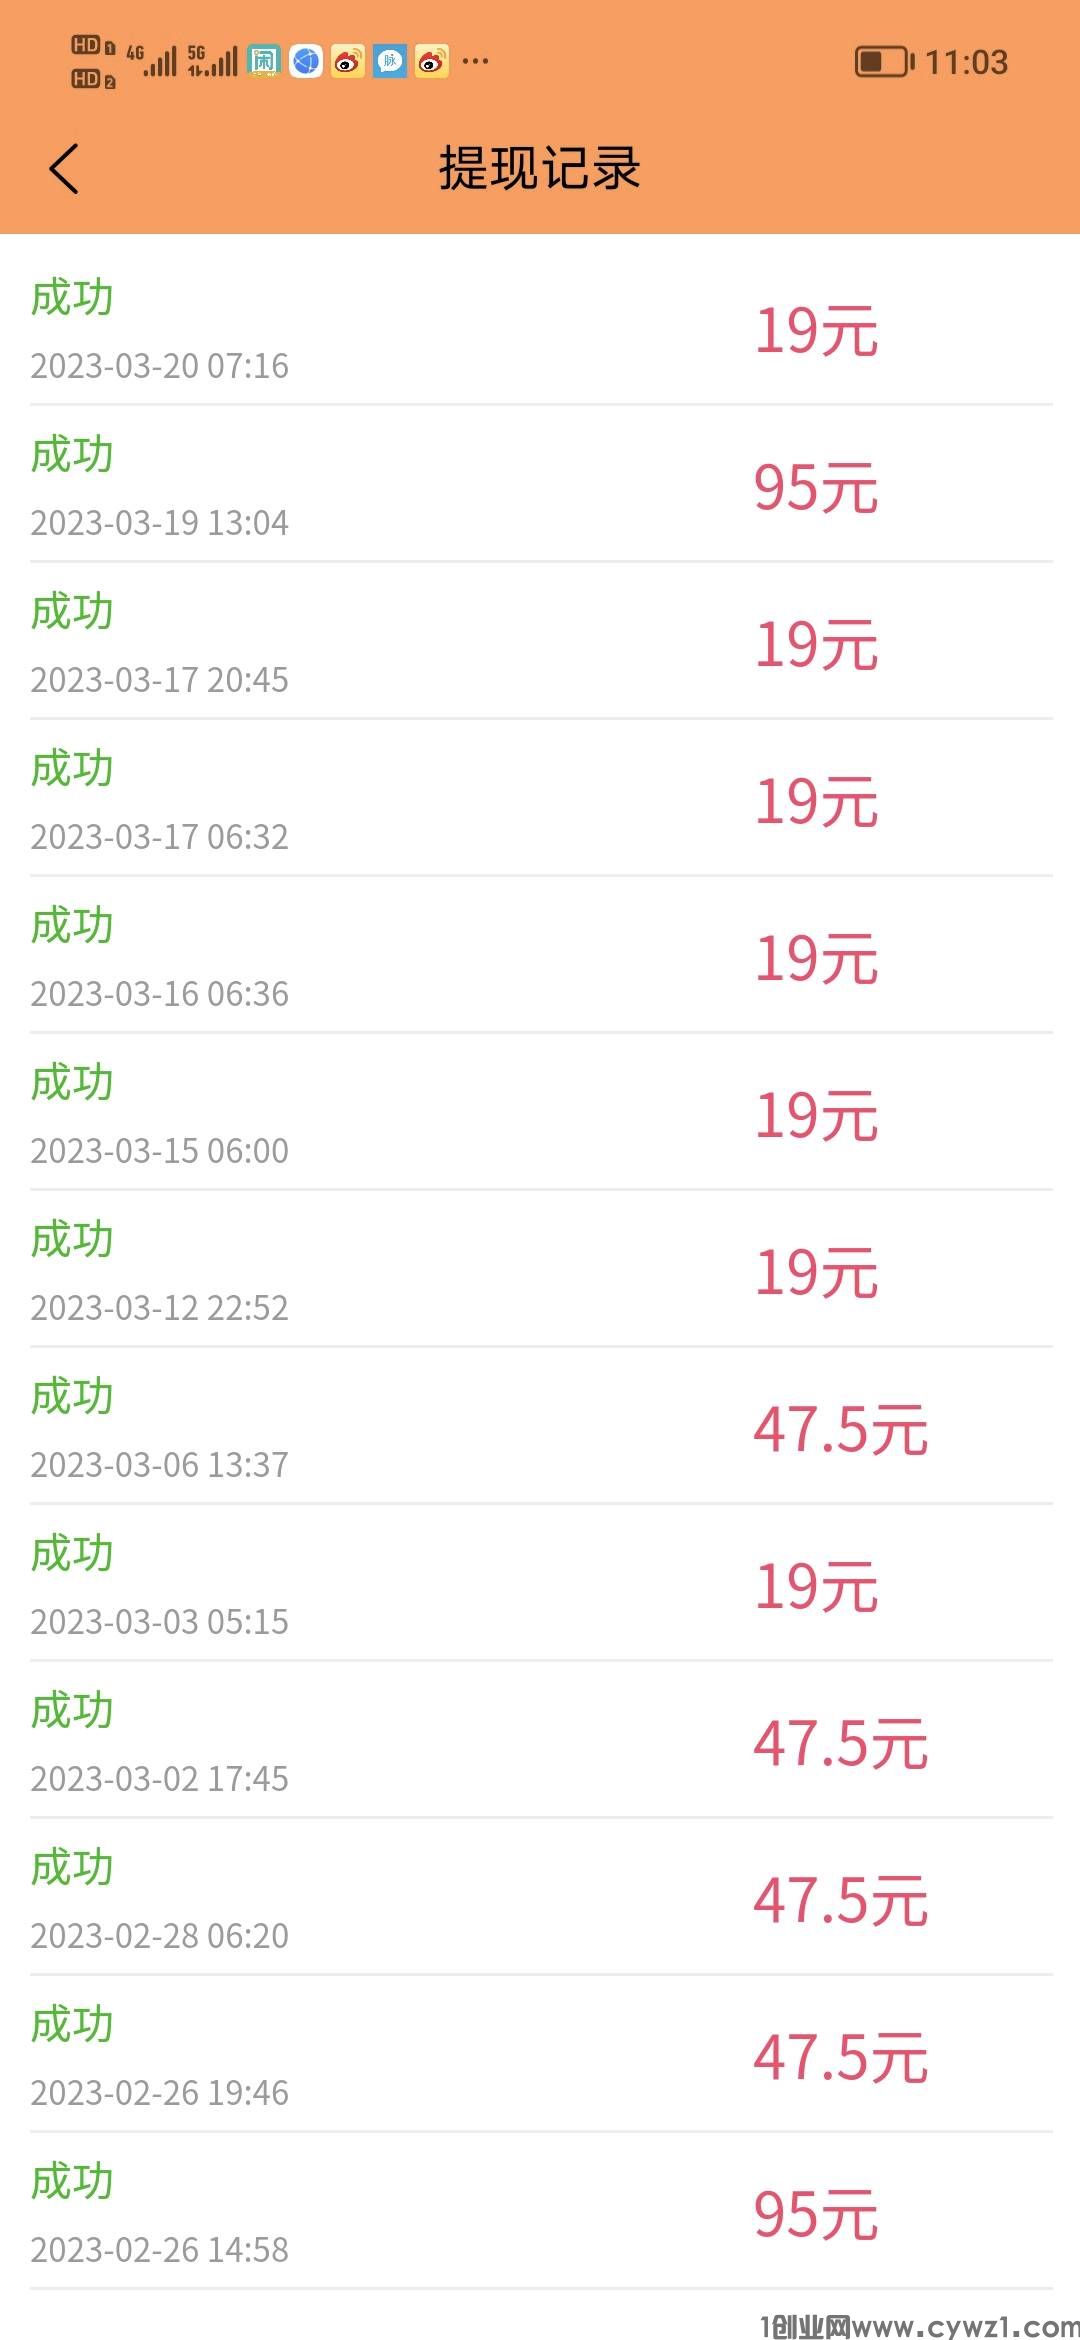This screenshot has height=2340, width=1080.
Task: Tap the blue globe notification icon
Action: pyautogui.click(x=306, y=62)
